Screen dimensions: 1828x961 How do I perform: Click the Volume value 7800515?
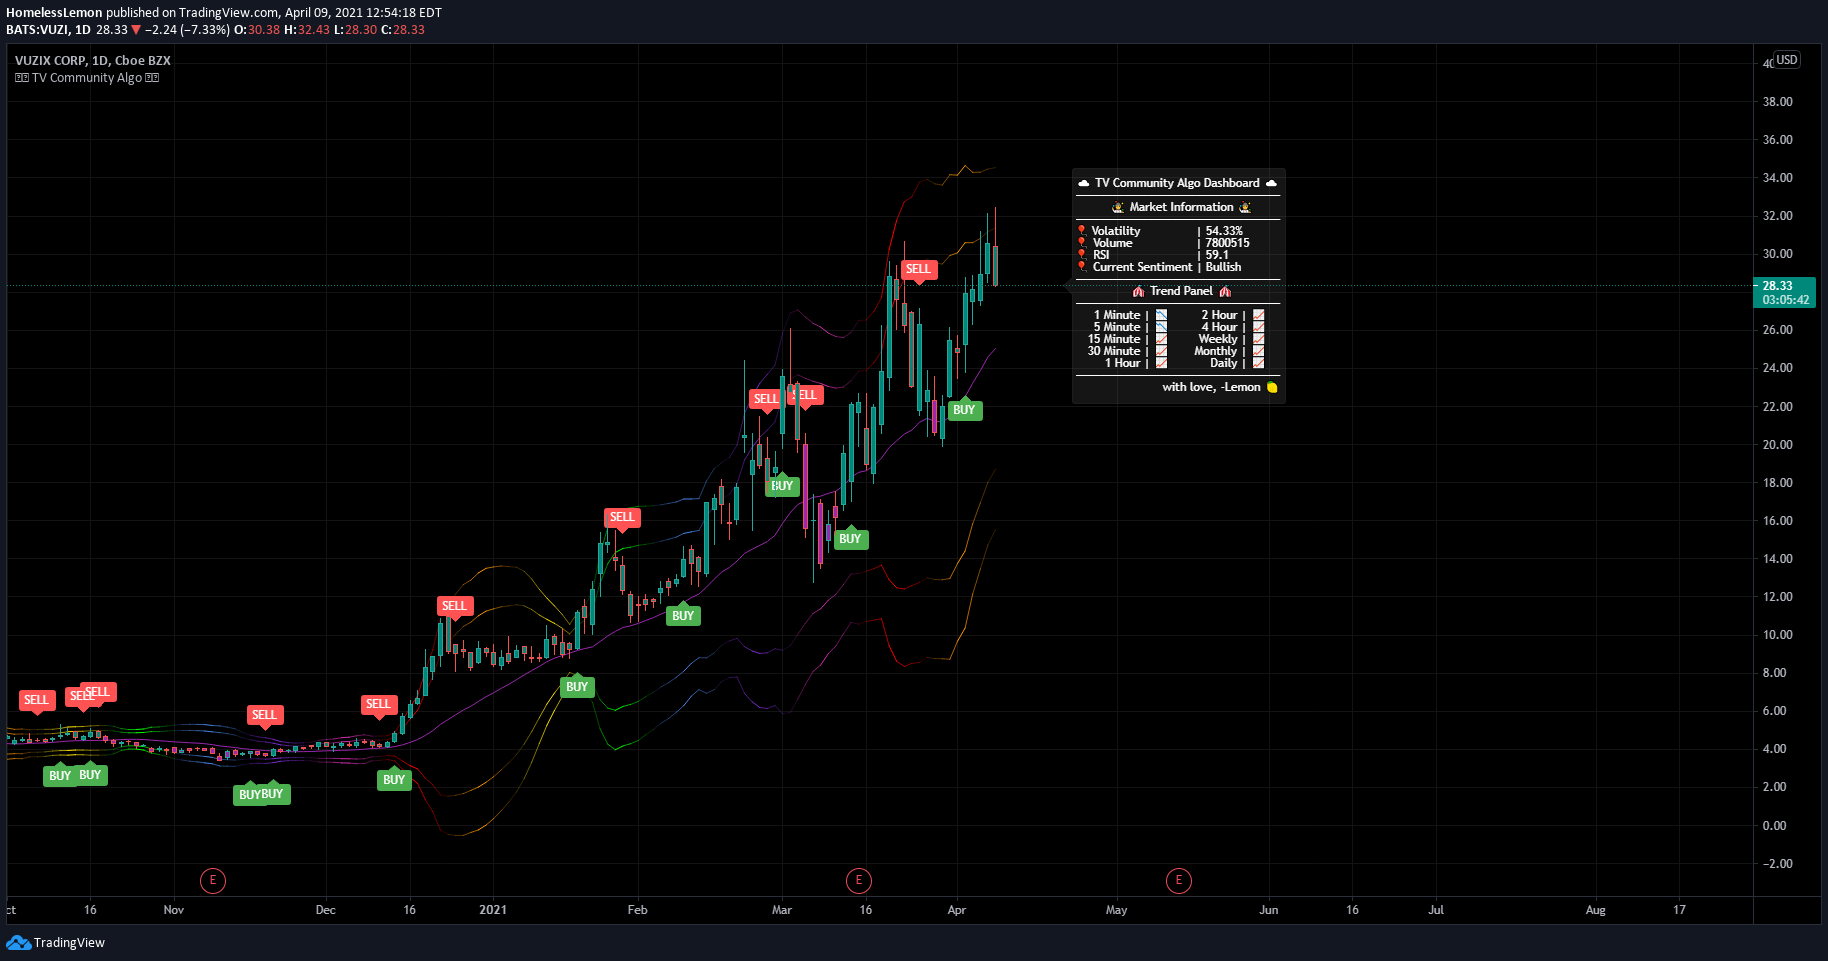(1227, 243)
